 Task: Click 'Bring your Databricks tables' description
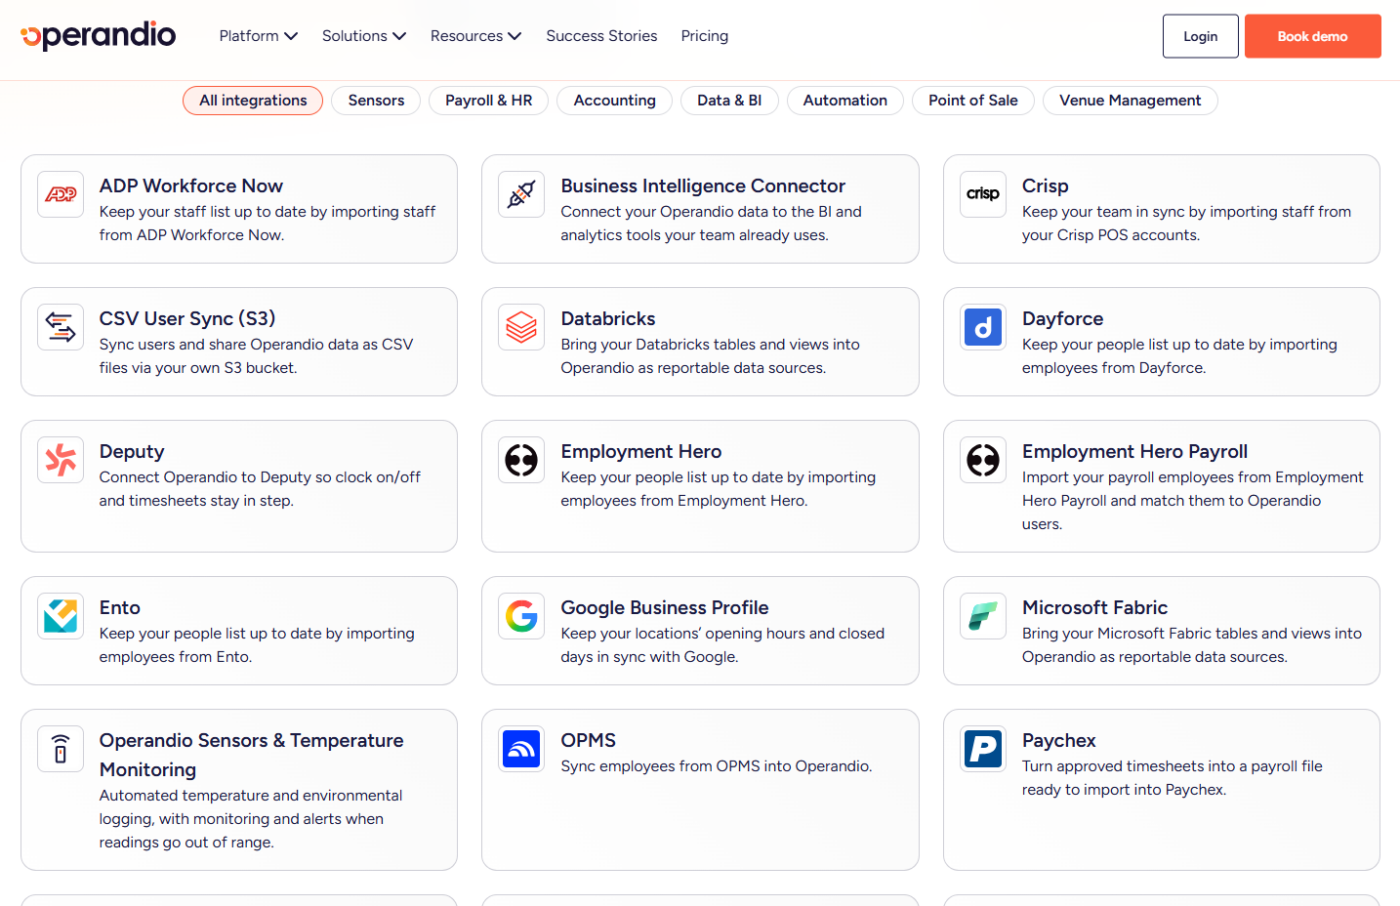[710, 356]
